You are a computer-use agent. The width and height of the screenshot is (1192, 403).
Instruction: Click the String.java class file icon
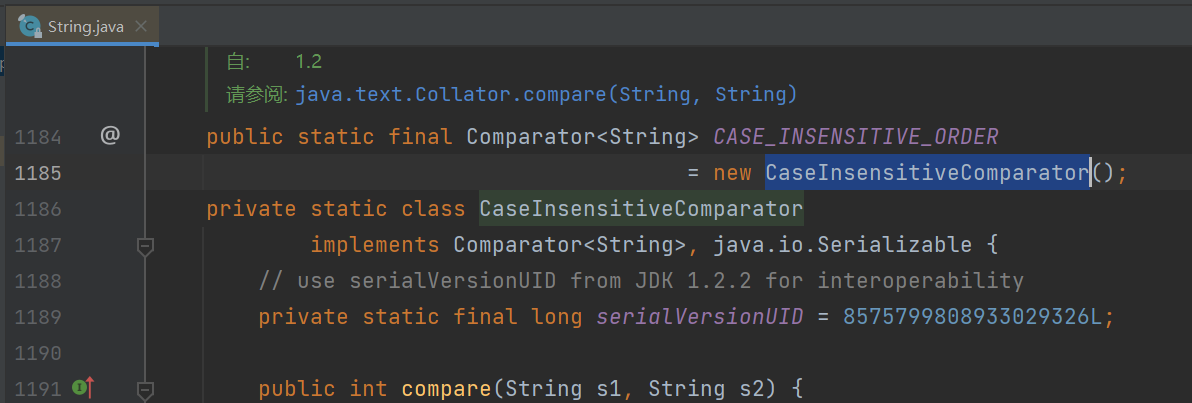tap(30, 27)
